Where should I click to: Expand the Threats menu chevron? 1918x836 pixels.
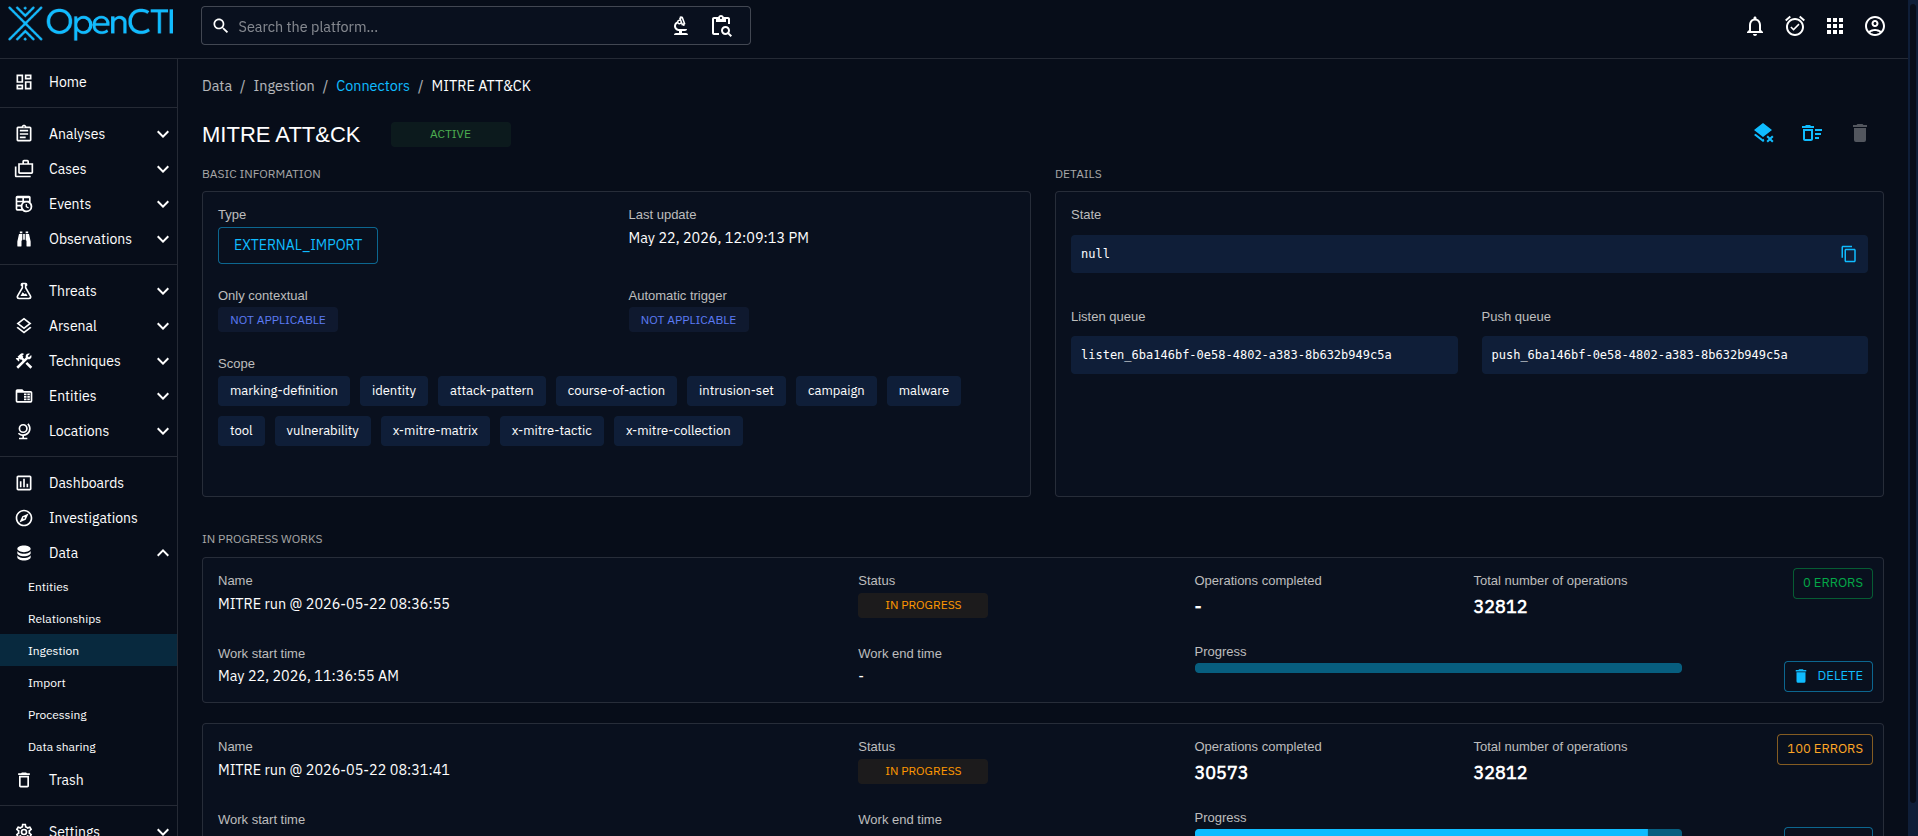(163, 291)
